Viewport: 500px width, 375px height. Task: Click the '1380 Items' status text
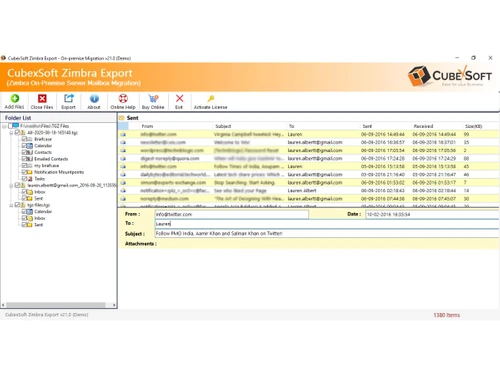[447, 315]
